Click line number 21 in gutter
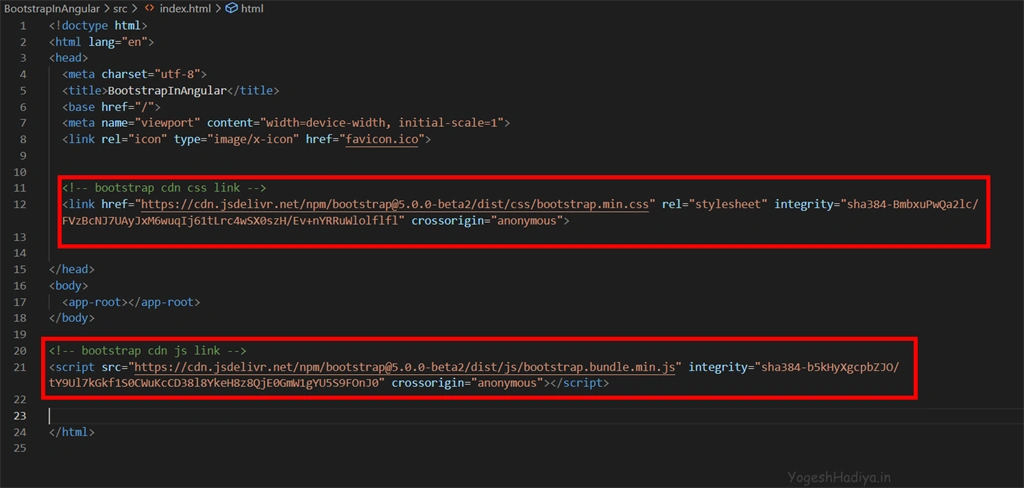This screenshot has height=488, width=1024. click(19, 367)
